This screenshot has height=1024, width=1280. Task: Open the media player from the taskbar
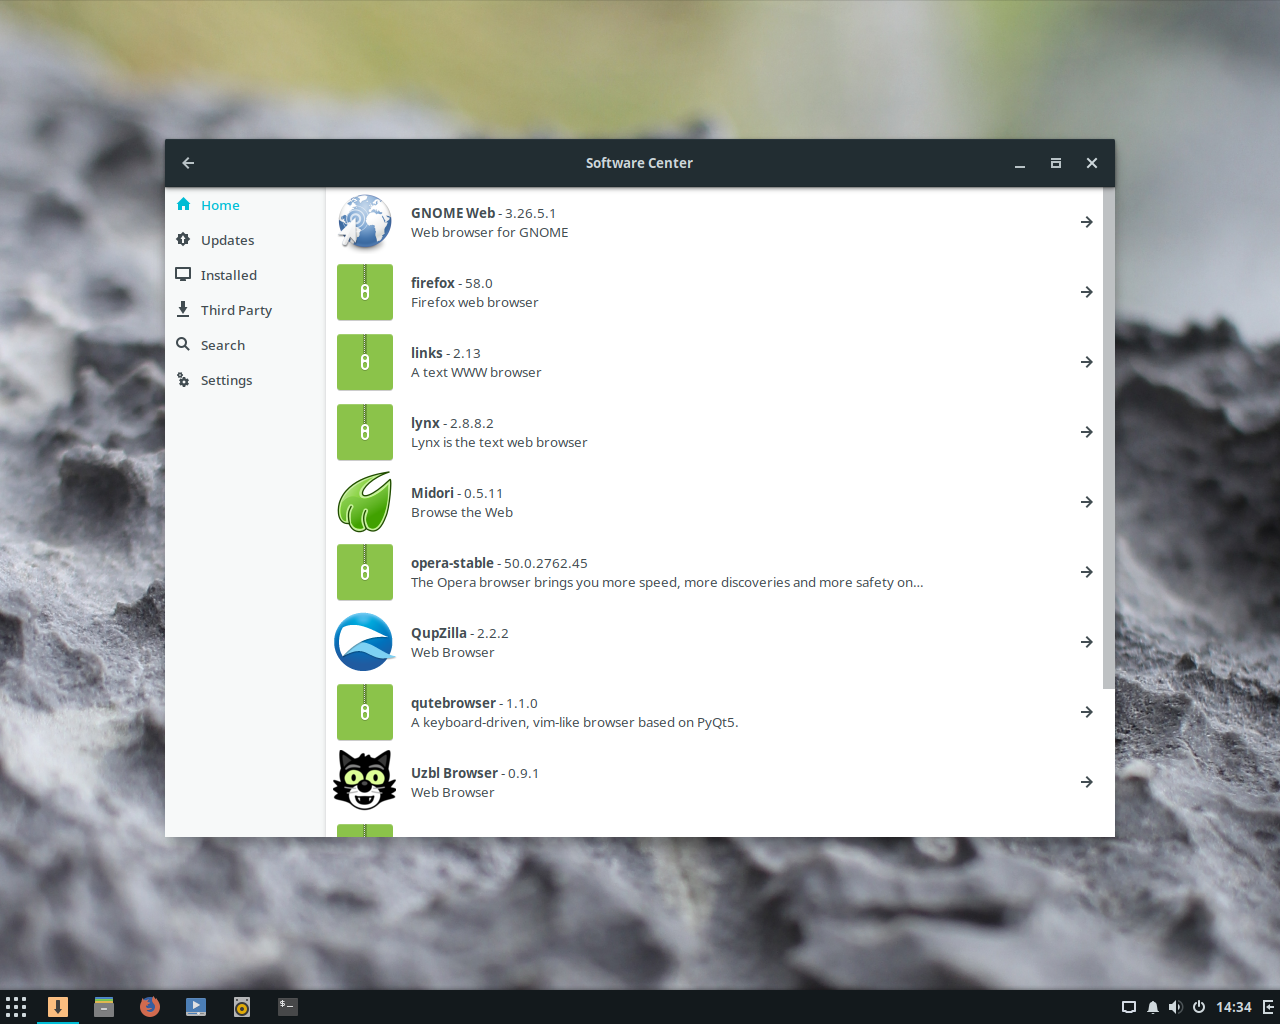pos(196,1007)
